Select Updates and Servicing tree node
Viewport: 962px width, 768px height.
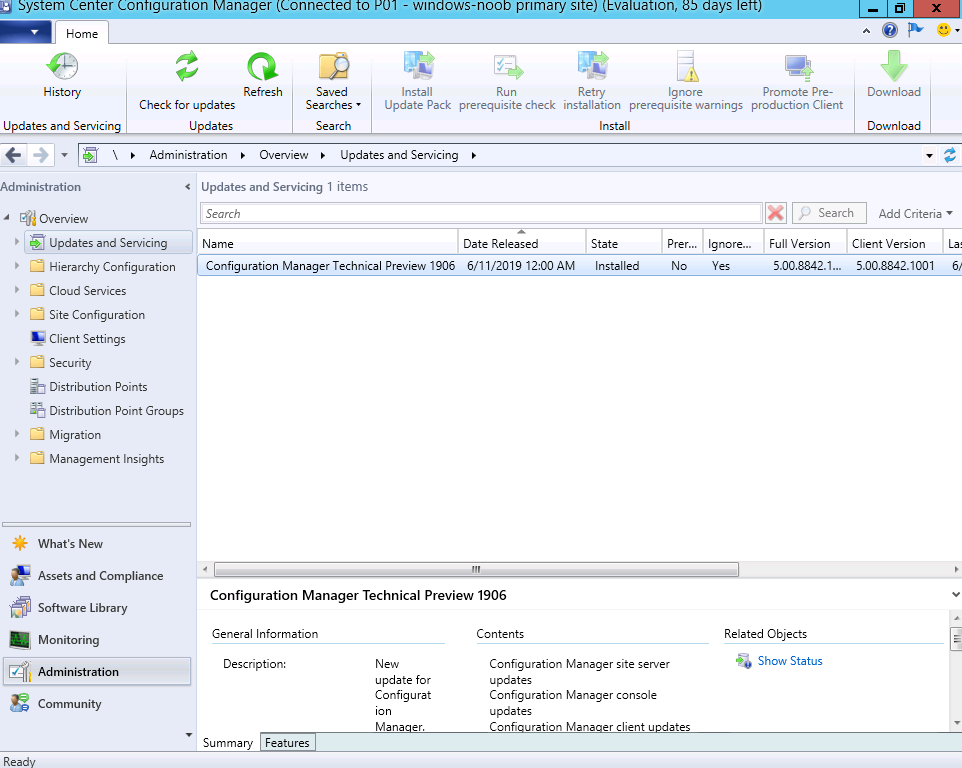pyautogui.click(x=108, y=242)
